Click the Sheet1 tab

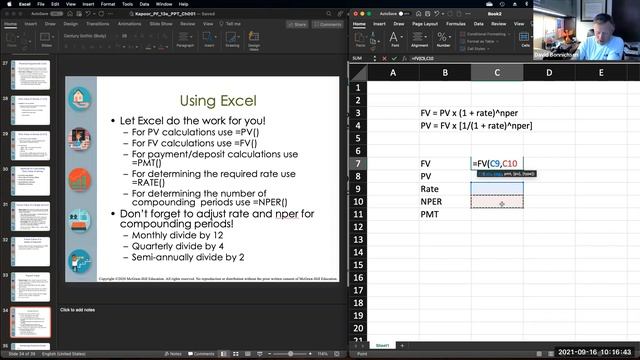382,346
